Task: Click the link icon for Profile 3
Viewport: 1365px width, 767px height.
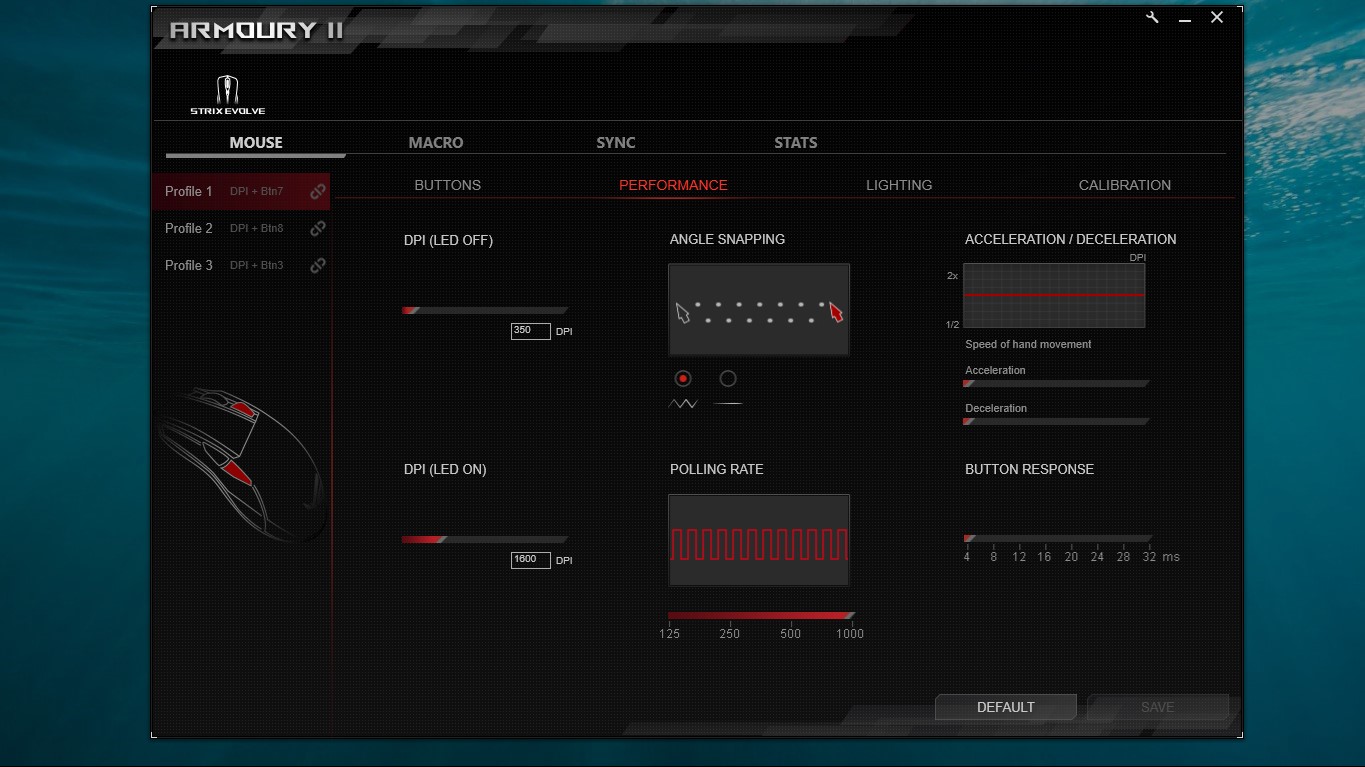Action: pos(317,265)
